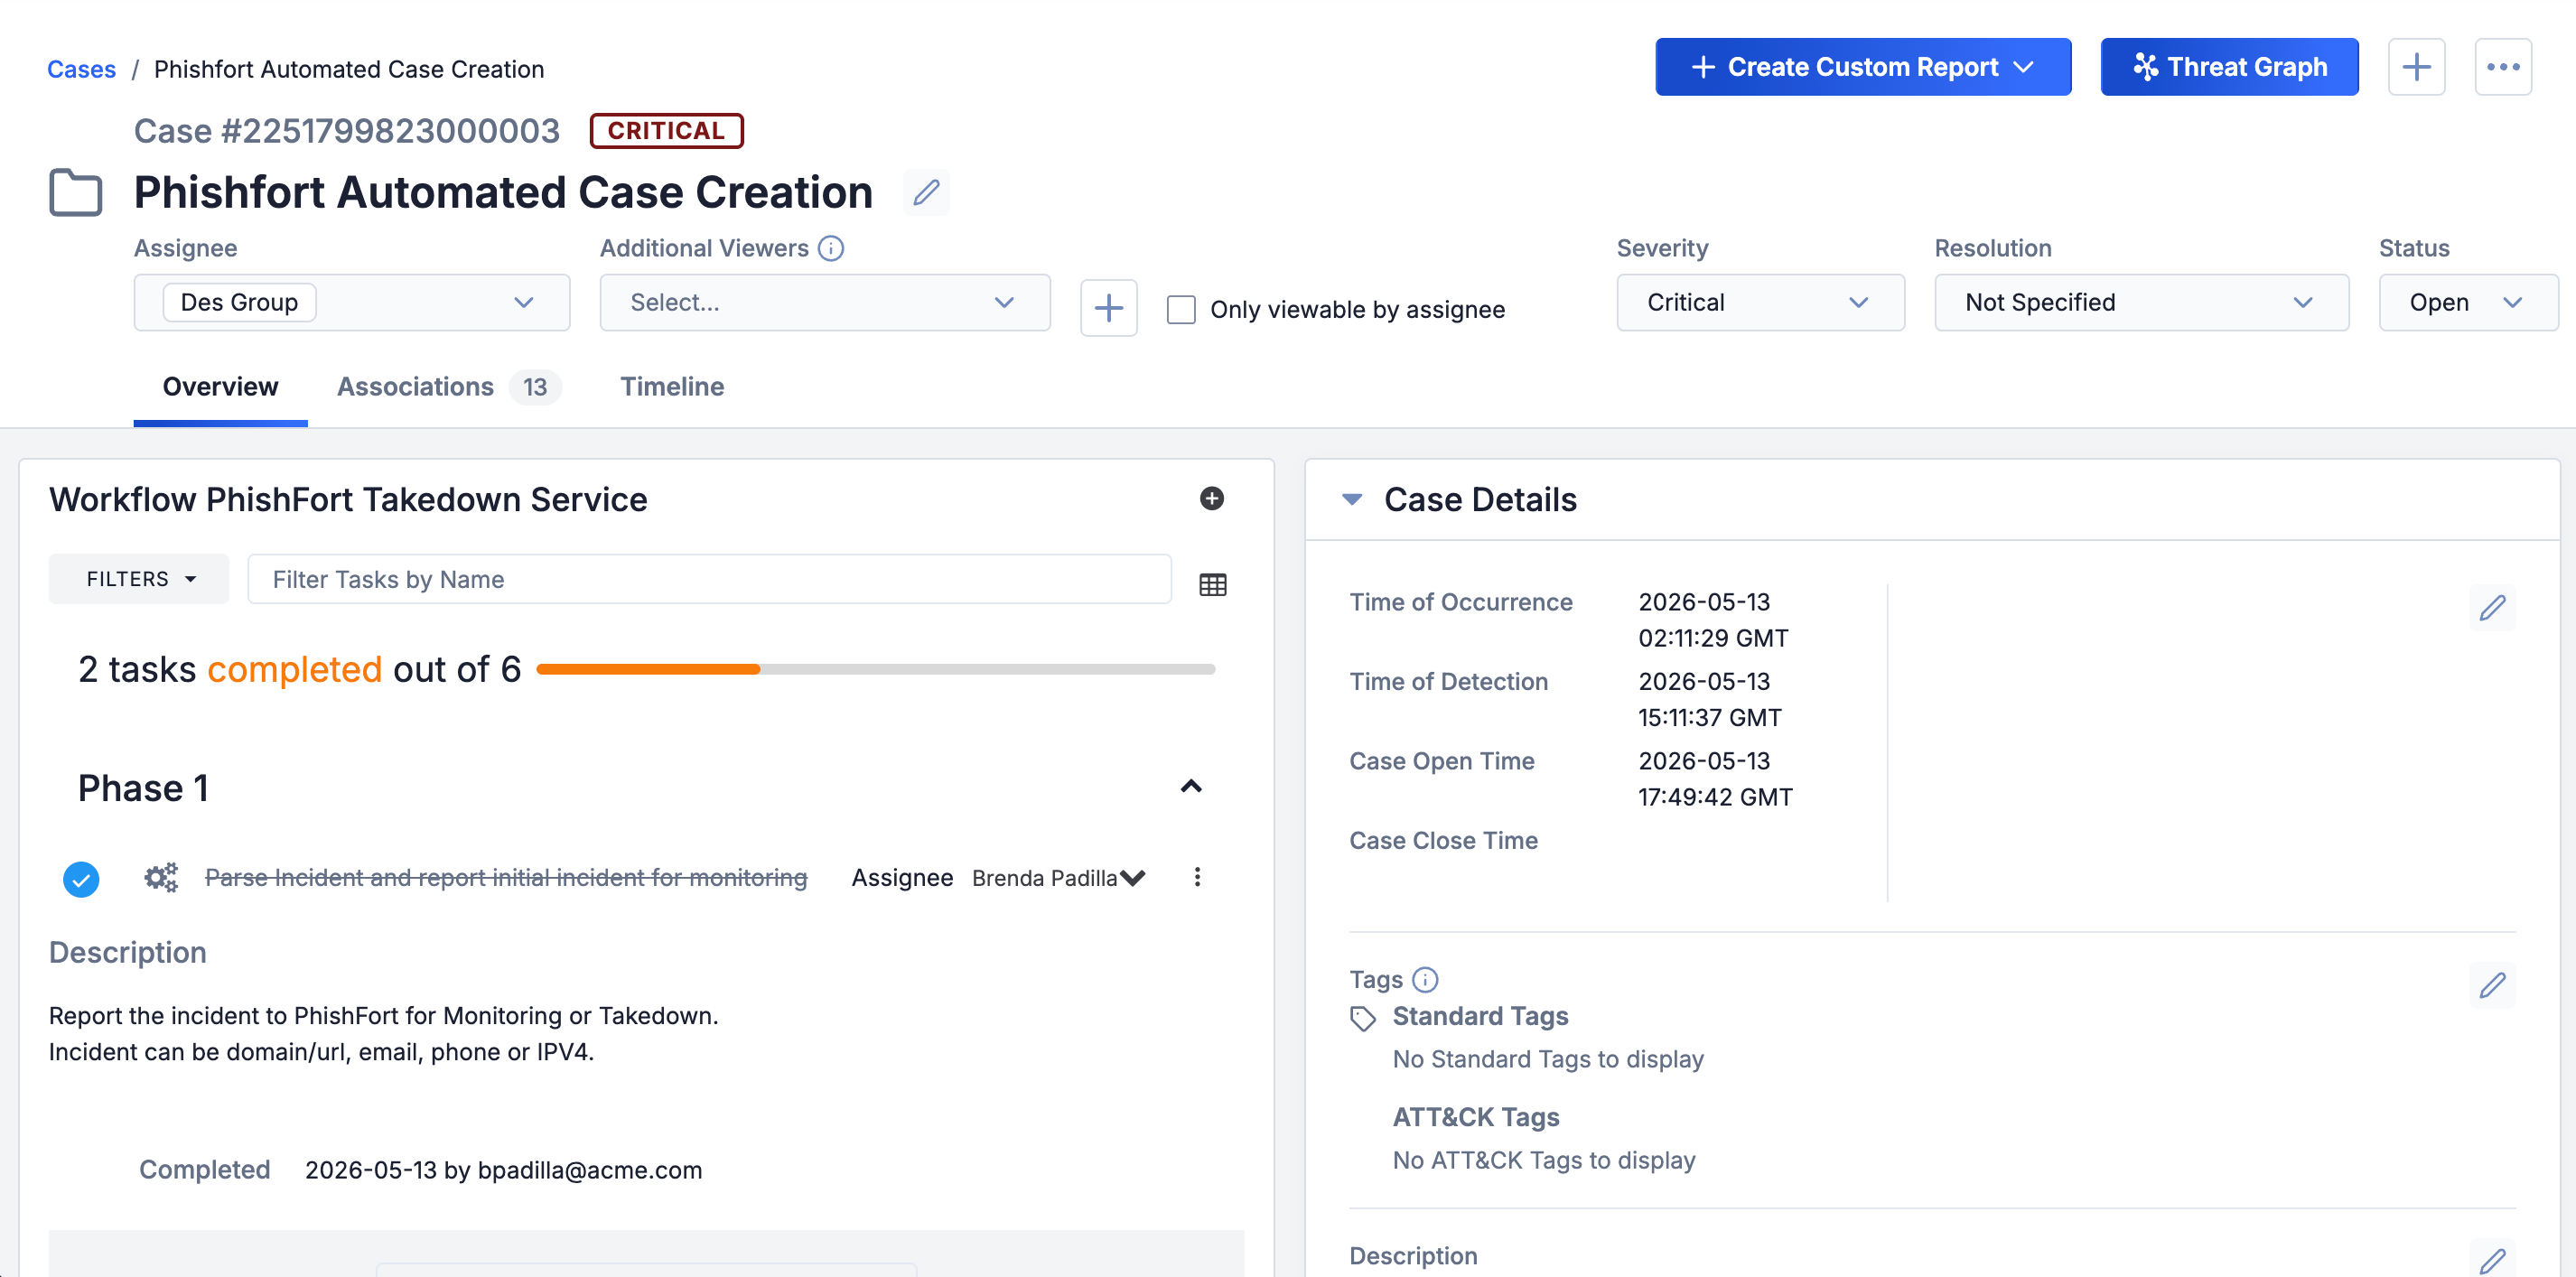Open the Additional Viewers Select dropdown
The width and height of the screenshot is (2576, 1277).
click(x=825, y=302)
